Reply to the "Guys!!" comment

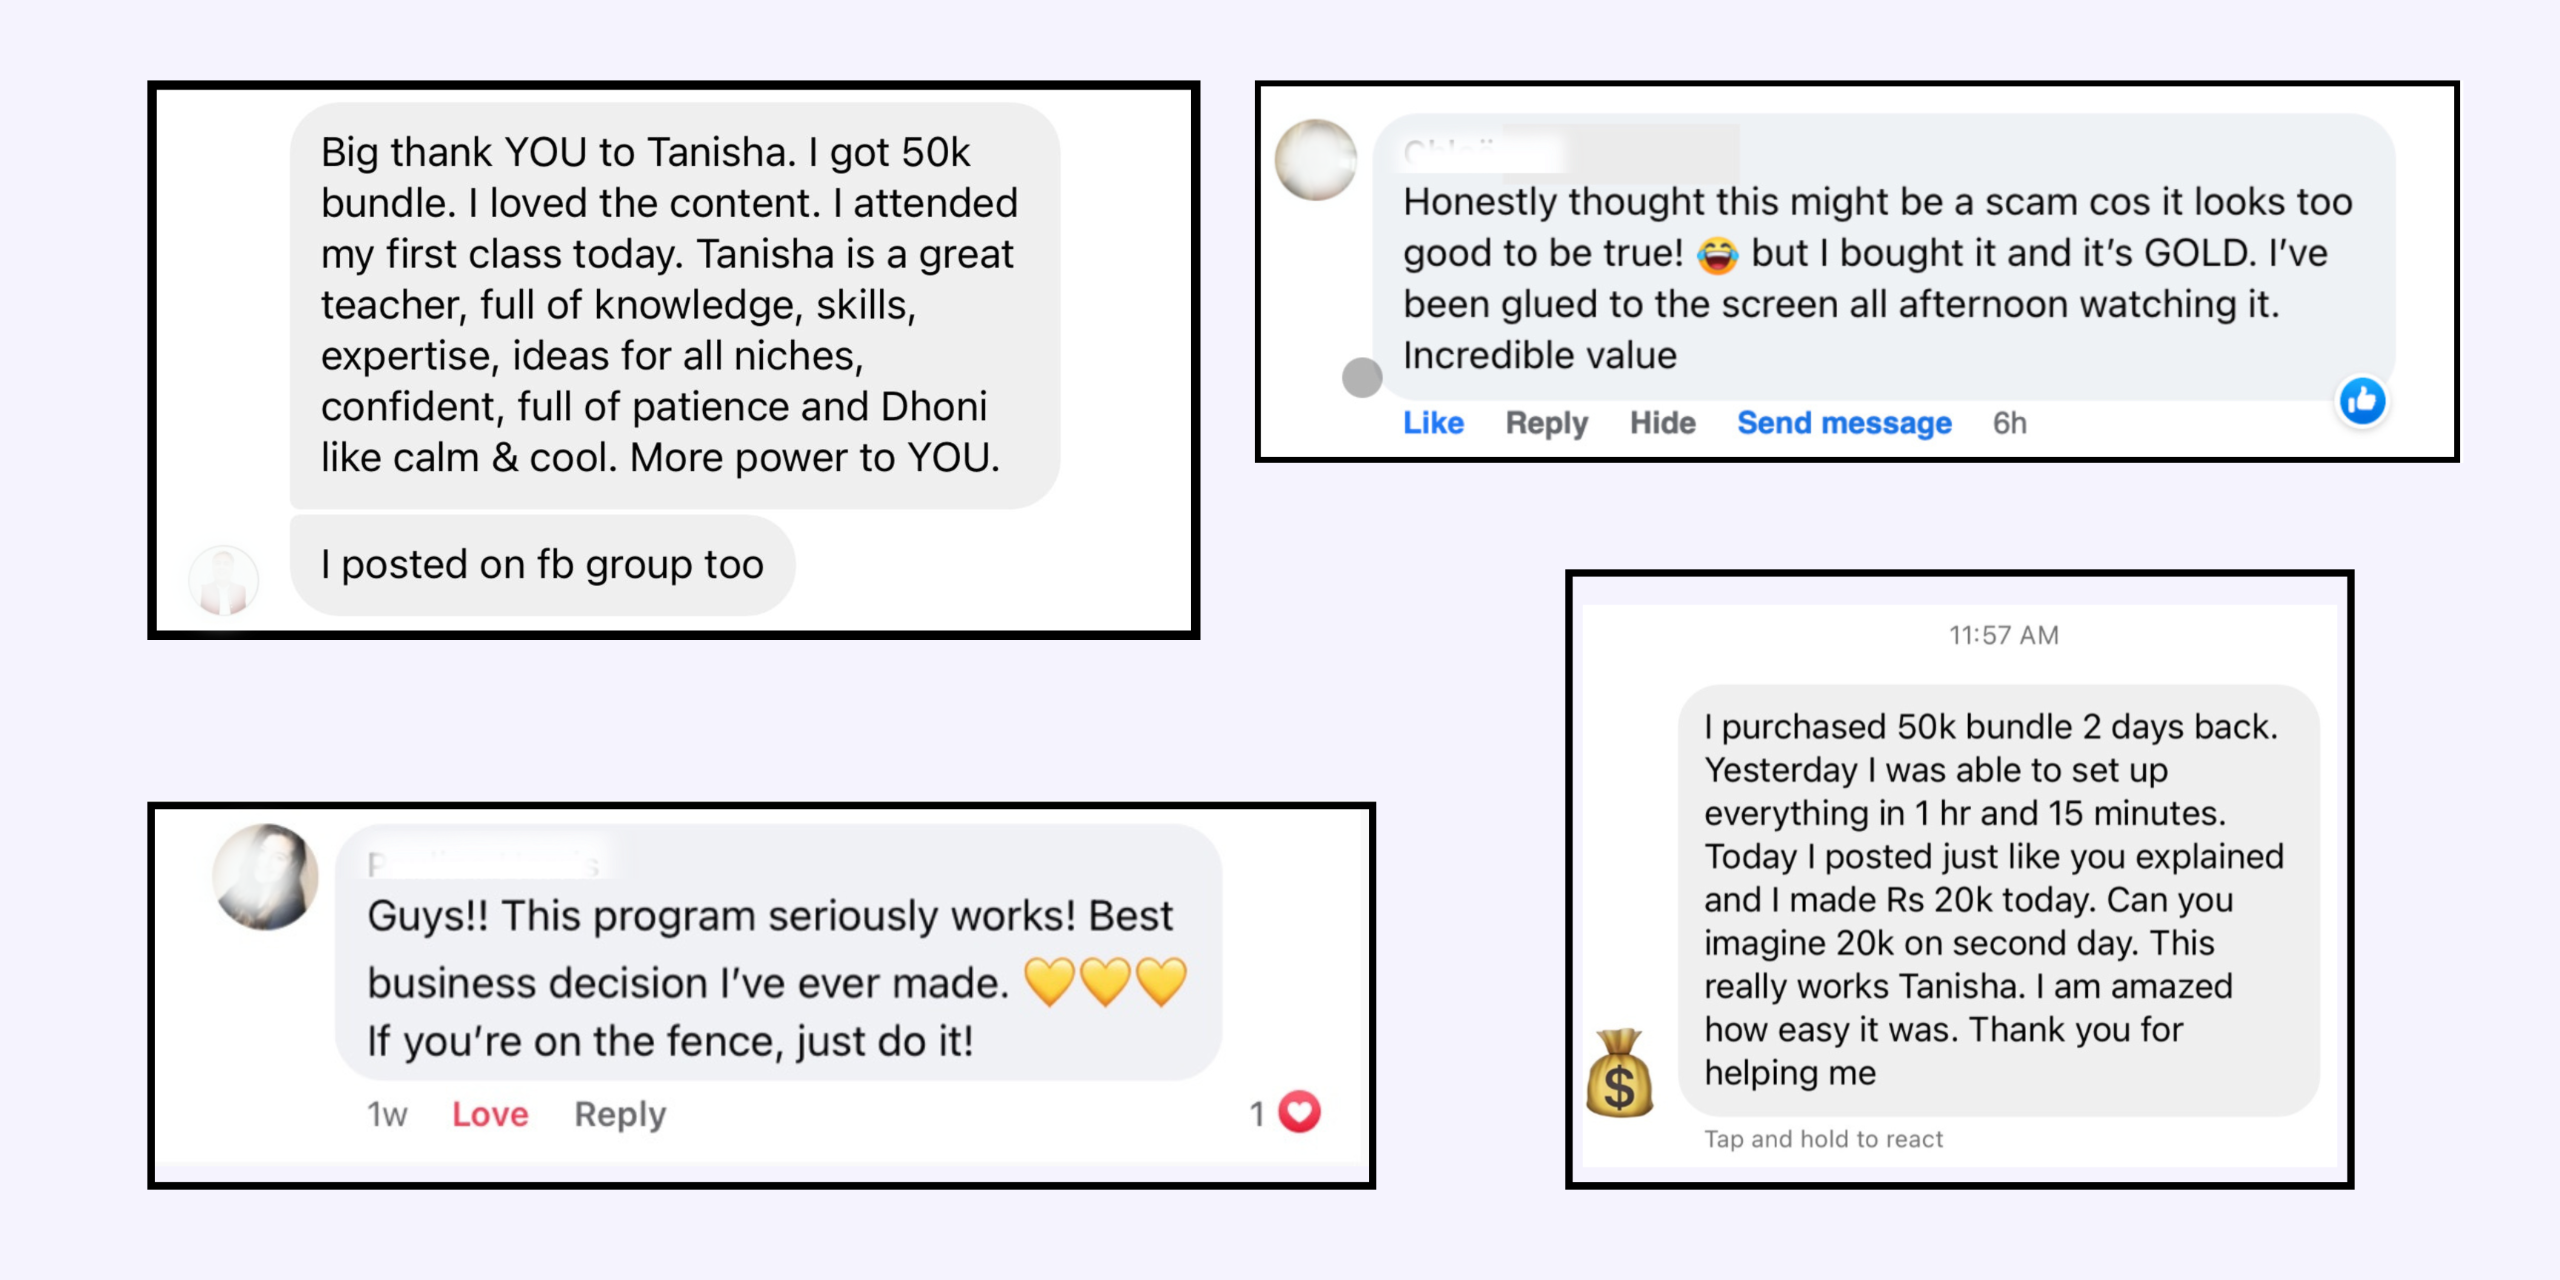pyautogui.click(x=620, y=1115)
